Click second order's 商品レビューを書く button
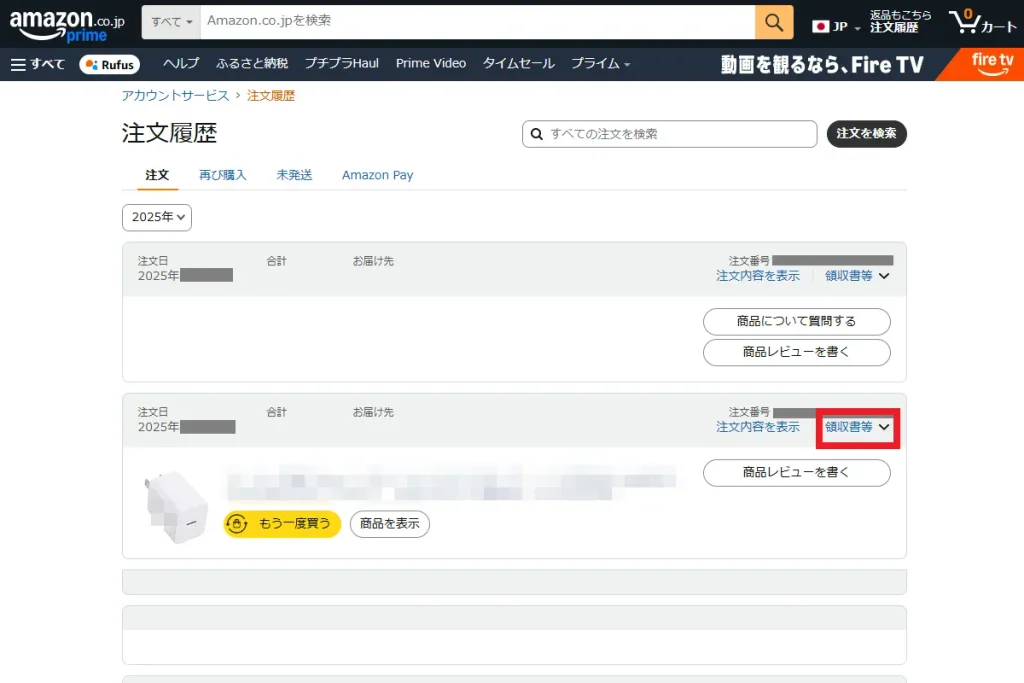This screenshot has width=1024, height=683. coord(797,473)
